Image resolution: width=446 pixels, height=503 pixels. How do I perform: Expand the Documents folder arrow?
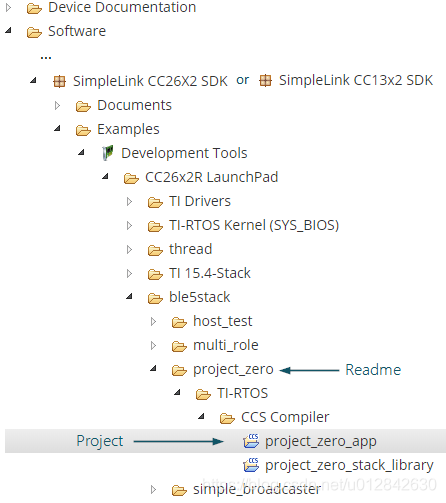pos(57,105)
